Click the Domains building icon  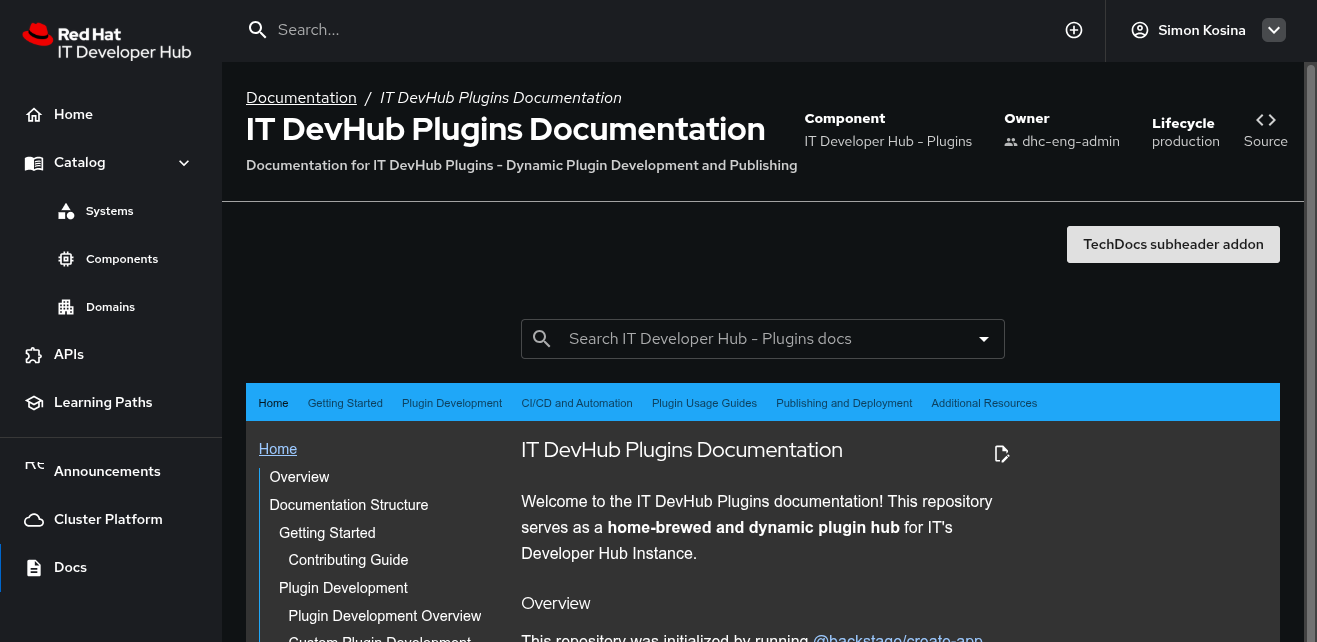coord(66,307)
